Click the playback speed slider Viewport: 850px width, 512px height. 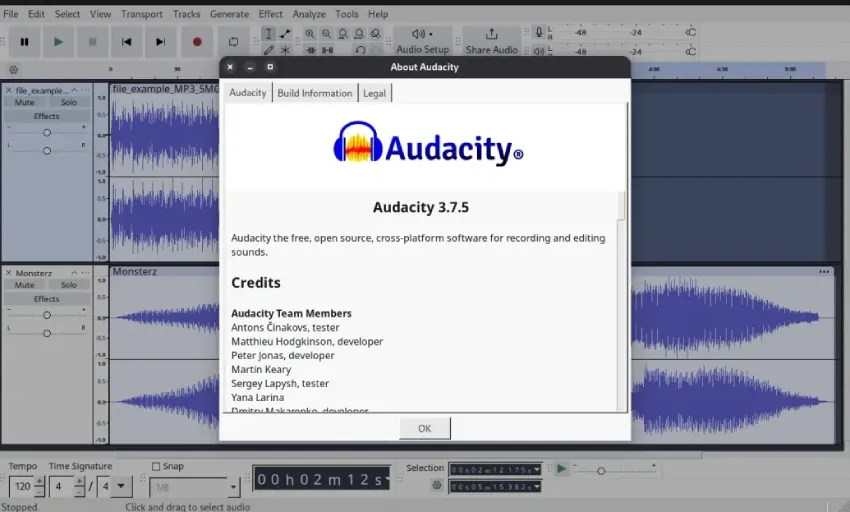(x=614, y=470)
